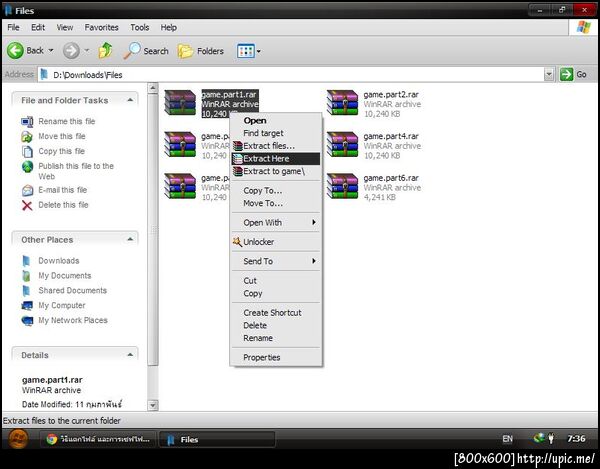
Task: Collapse the File and Folder Tasks panel
Action: 130,100
